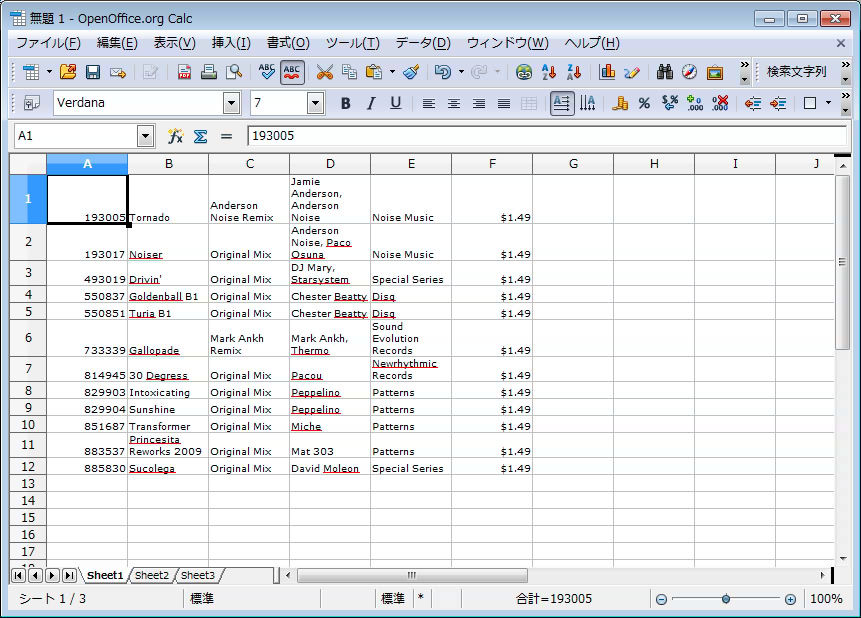Add a decimal place to numbers
The height and width of the screenshot is (618, 861).
[x=695, y=103]
